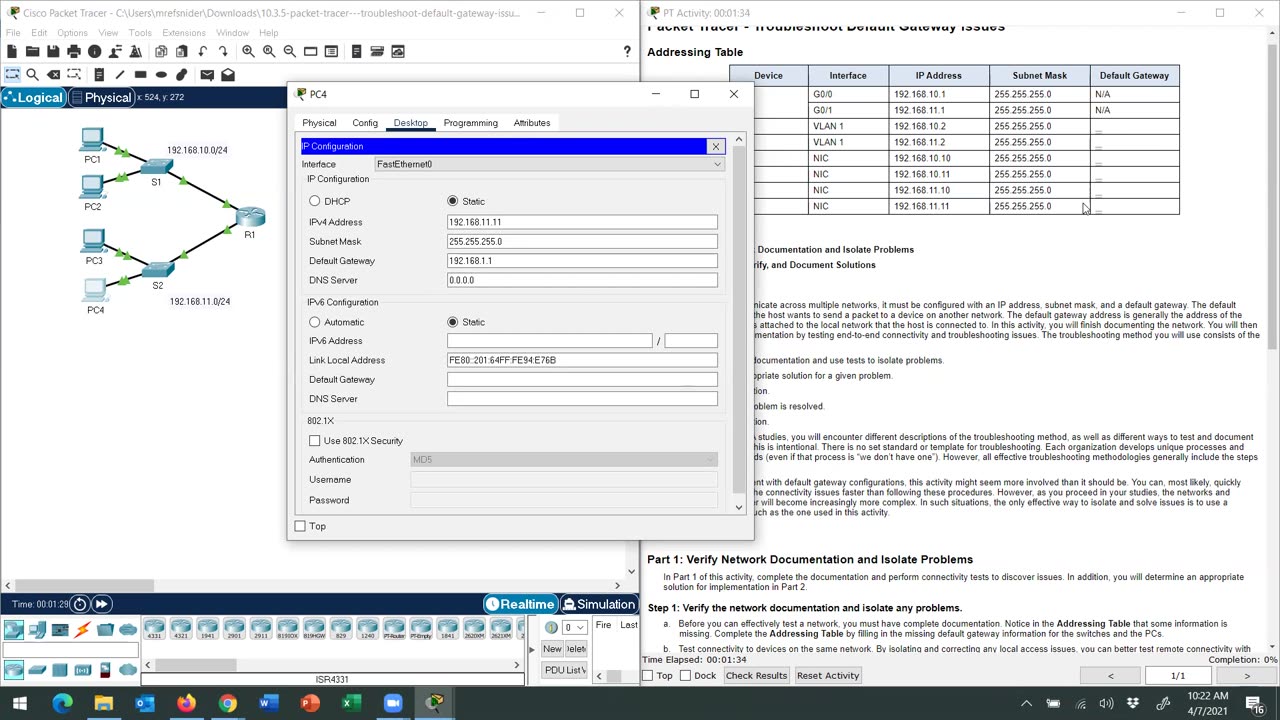Click the Reset Activity button

click(828, 676)
